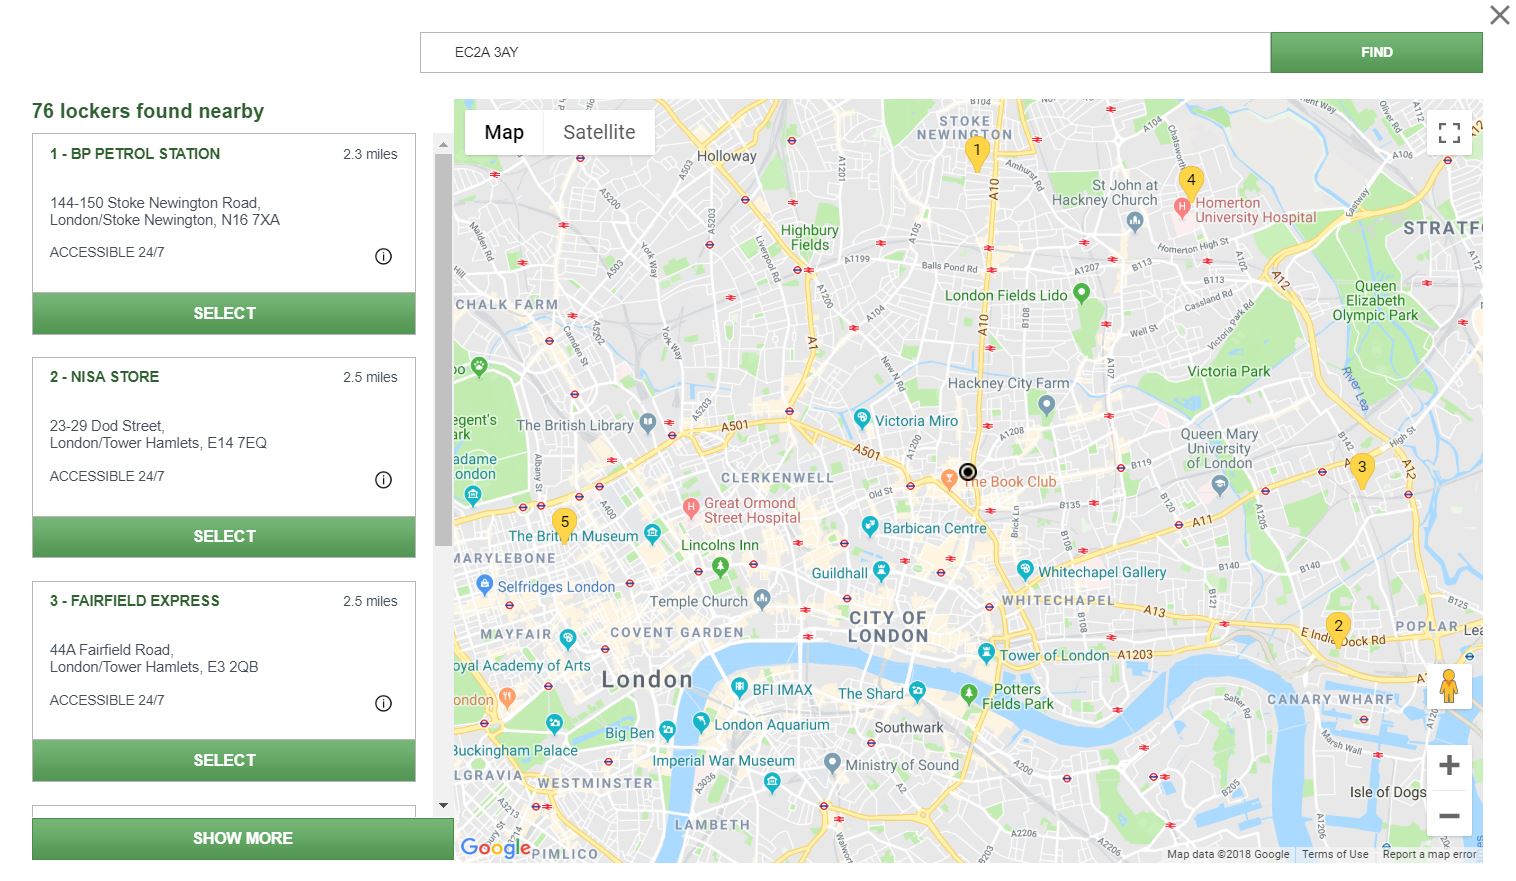Click the London Aquarium map icon

click(701, 722)
